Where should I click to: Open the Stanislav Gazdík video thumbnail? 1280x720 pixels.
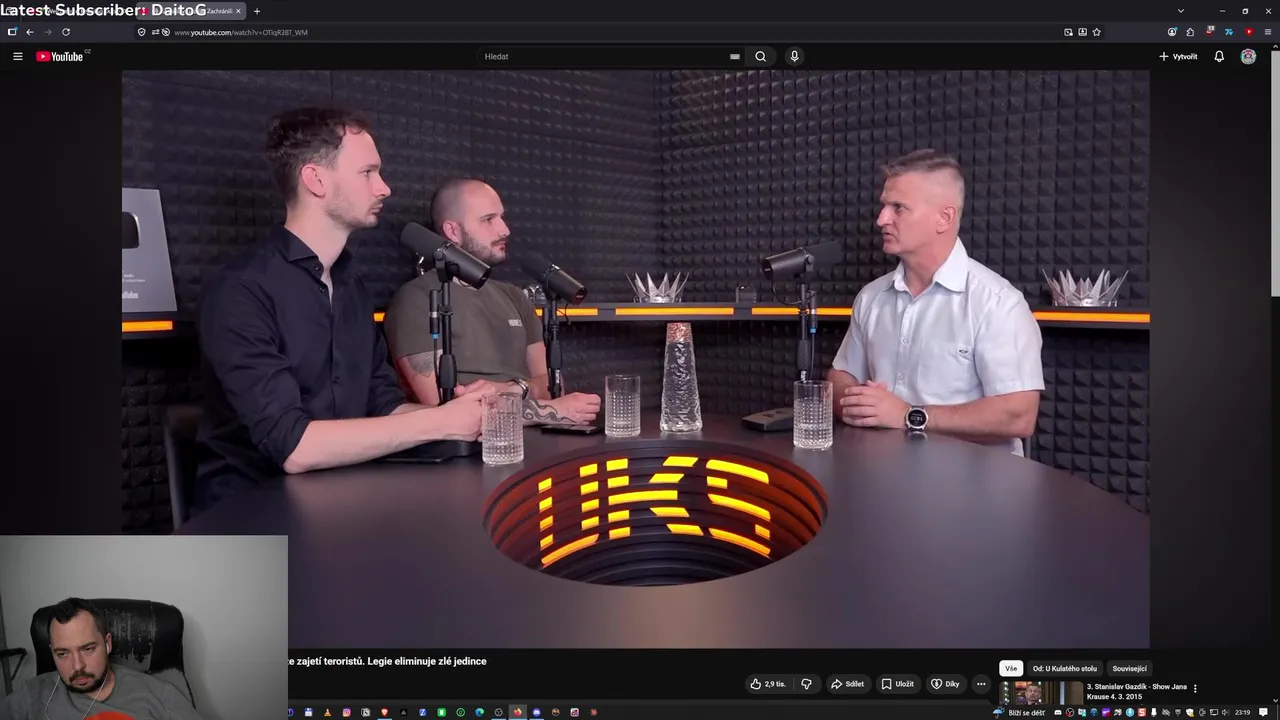coord(1041,693)
